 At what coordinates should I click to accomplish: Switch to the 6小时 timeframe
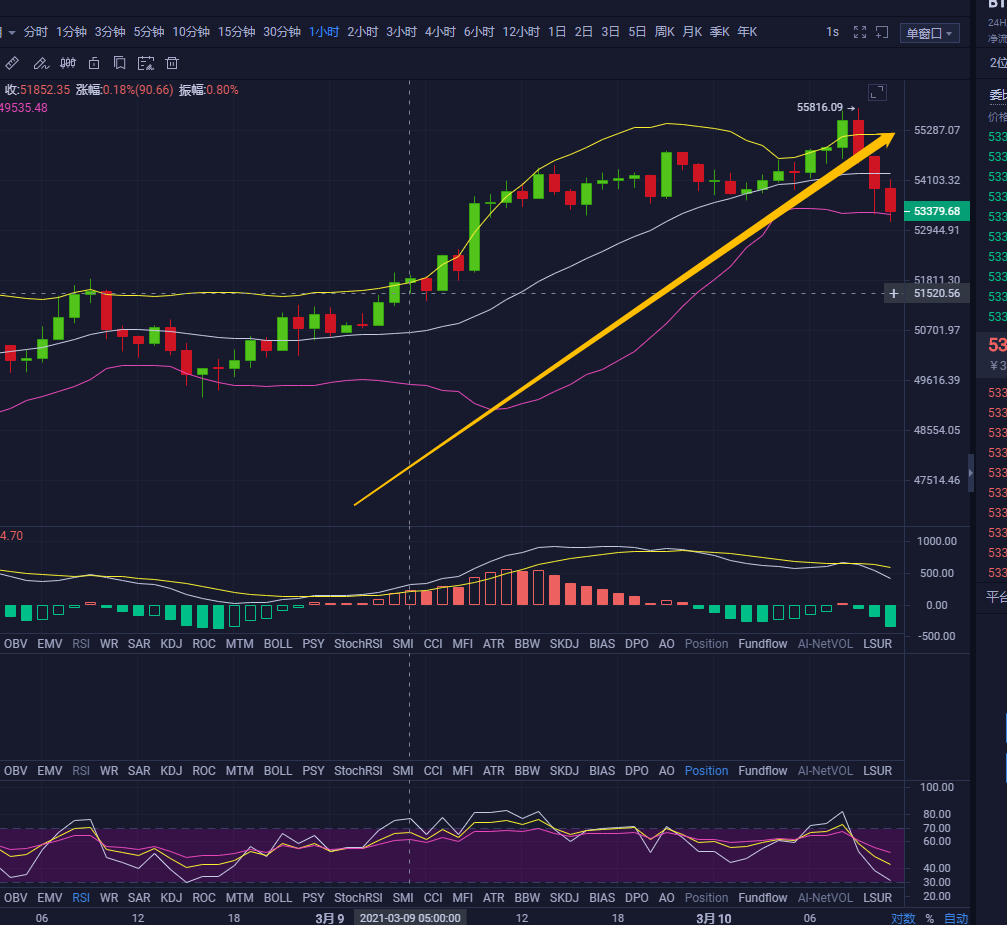tap(479, 32)
